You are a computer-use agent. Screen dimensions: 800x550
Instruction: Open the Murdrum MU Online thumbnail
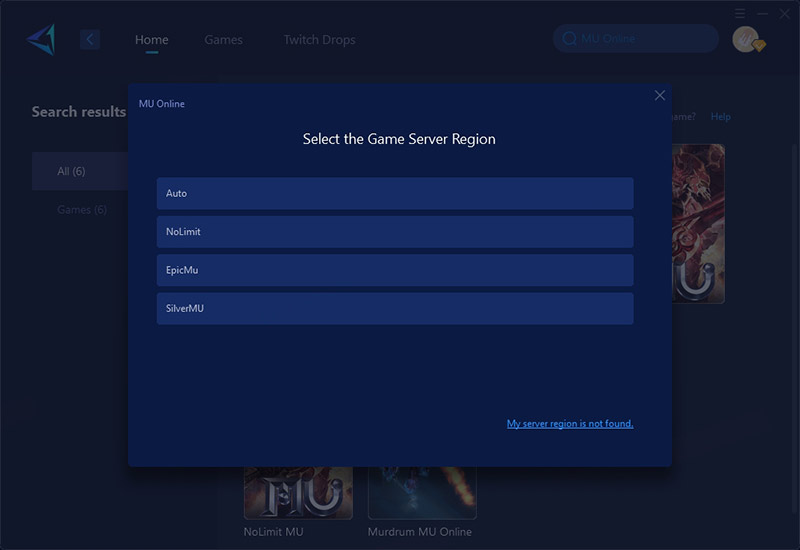coord(422,492)
